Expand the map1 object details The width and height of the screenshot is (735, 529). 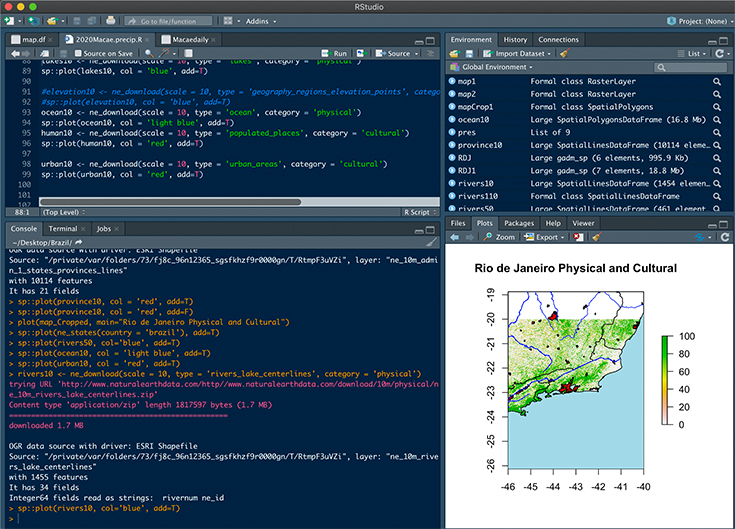click(x=453, y=80)
